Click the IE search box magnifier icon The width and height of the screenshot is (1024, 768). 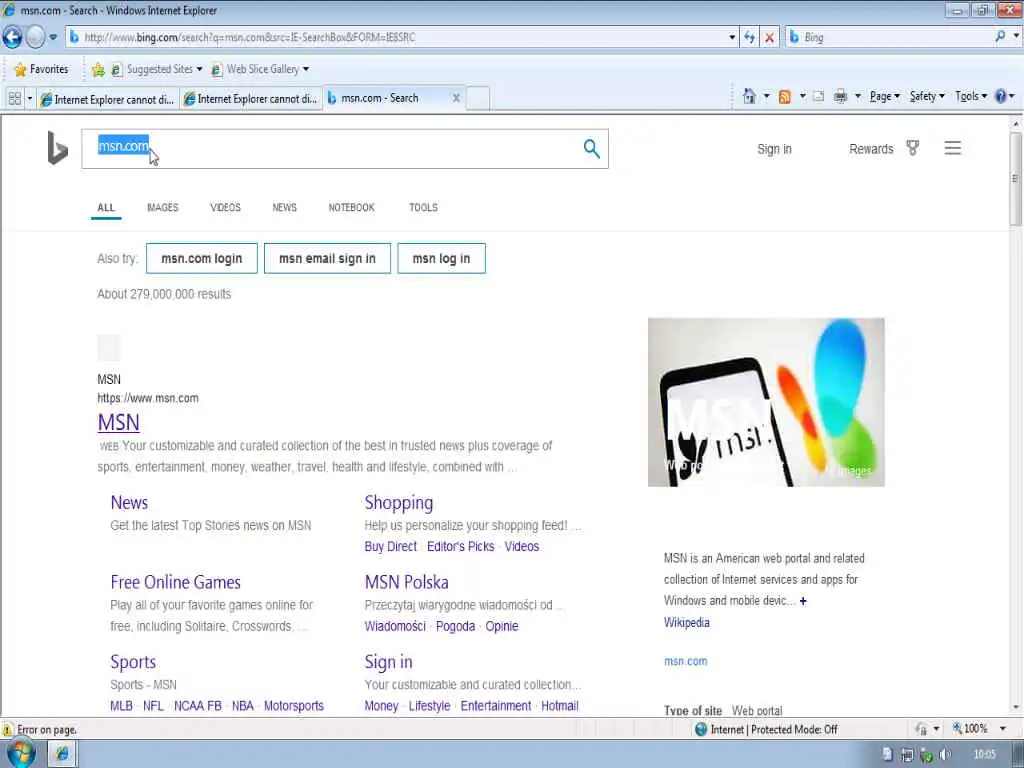click(1000, 37)
